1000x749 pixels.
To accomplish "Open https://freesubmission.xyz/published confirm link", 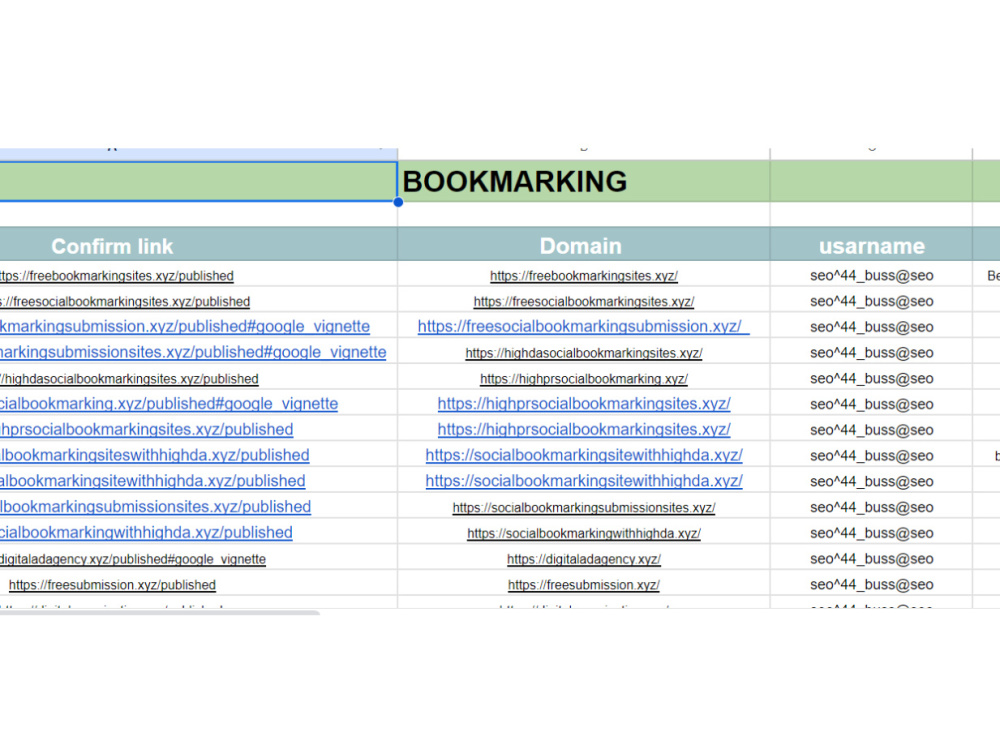I will [x=112, y=584].
